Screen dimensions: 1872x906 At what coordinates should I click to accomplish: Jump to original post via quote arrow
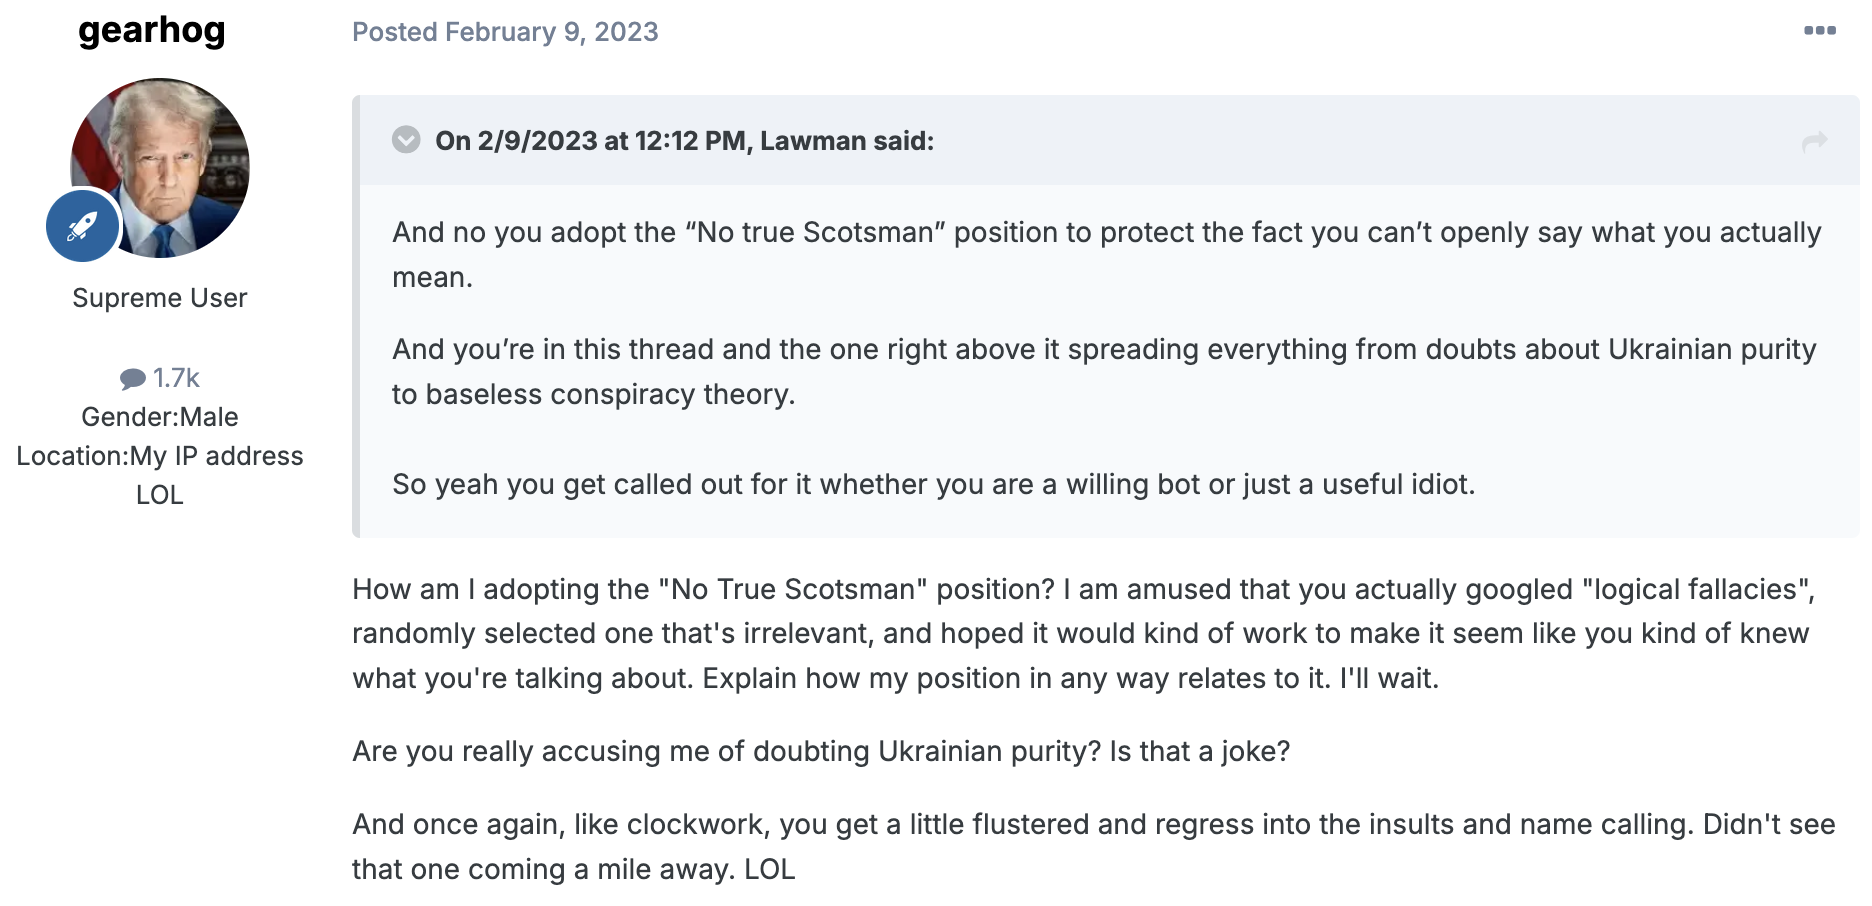pyautogui.click(x=1814, y=142)
